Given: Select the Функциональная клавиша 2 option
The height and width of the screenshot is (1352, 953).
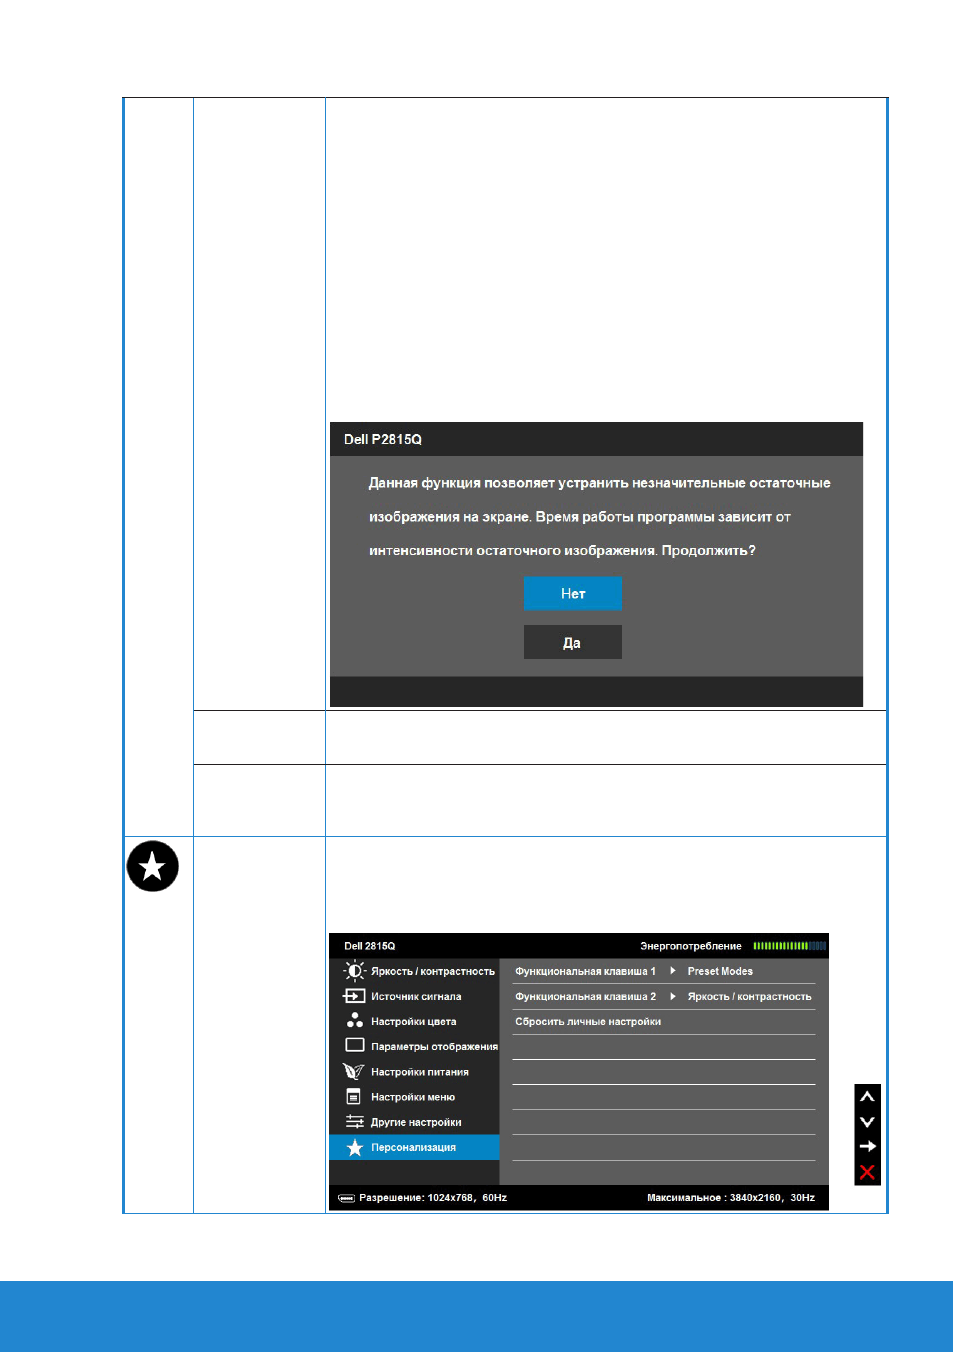Looking at the screenshot, I should (585, 996).
